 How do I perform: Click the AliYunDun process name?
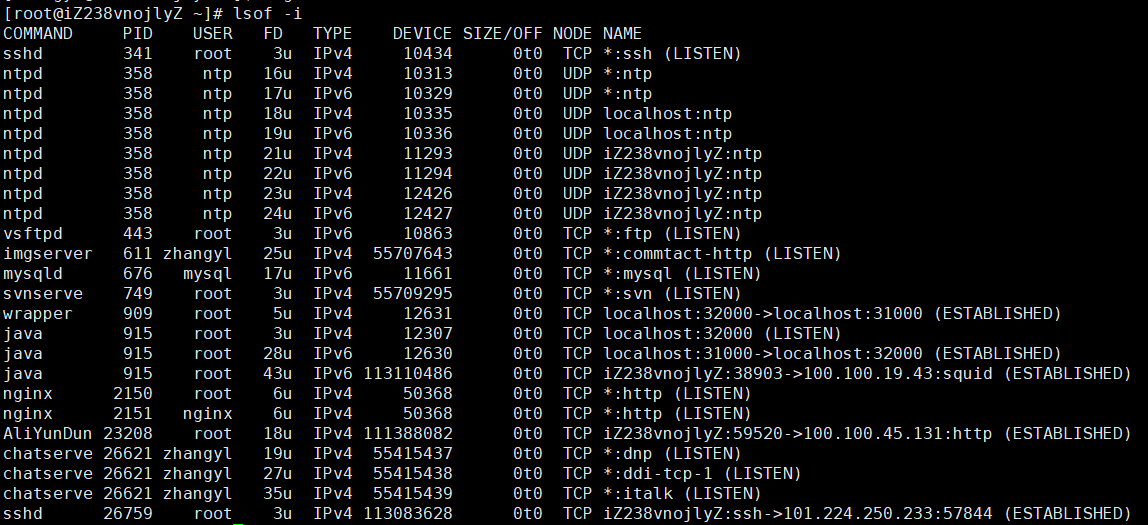coord(48,433)
